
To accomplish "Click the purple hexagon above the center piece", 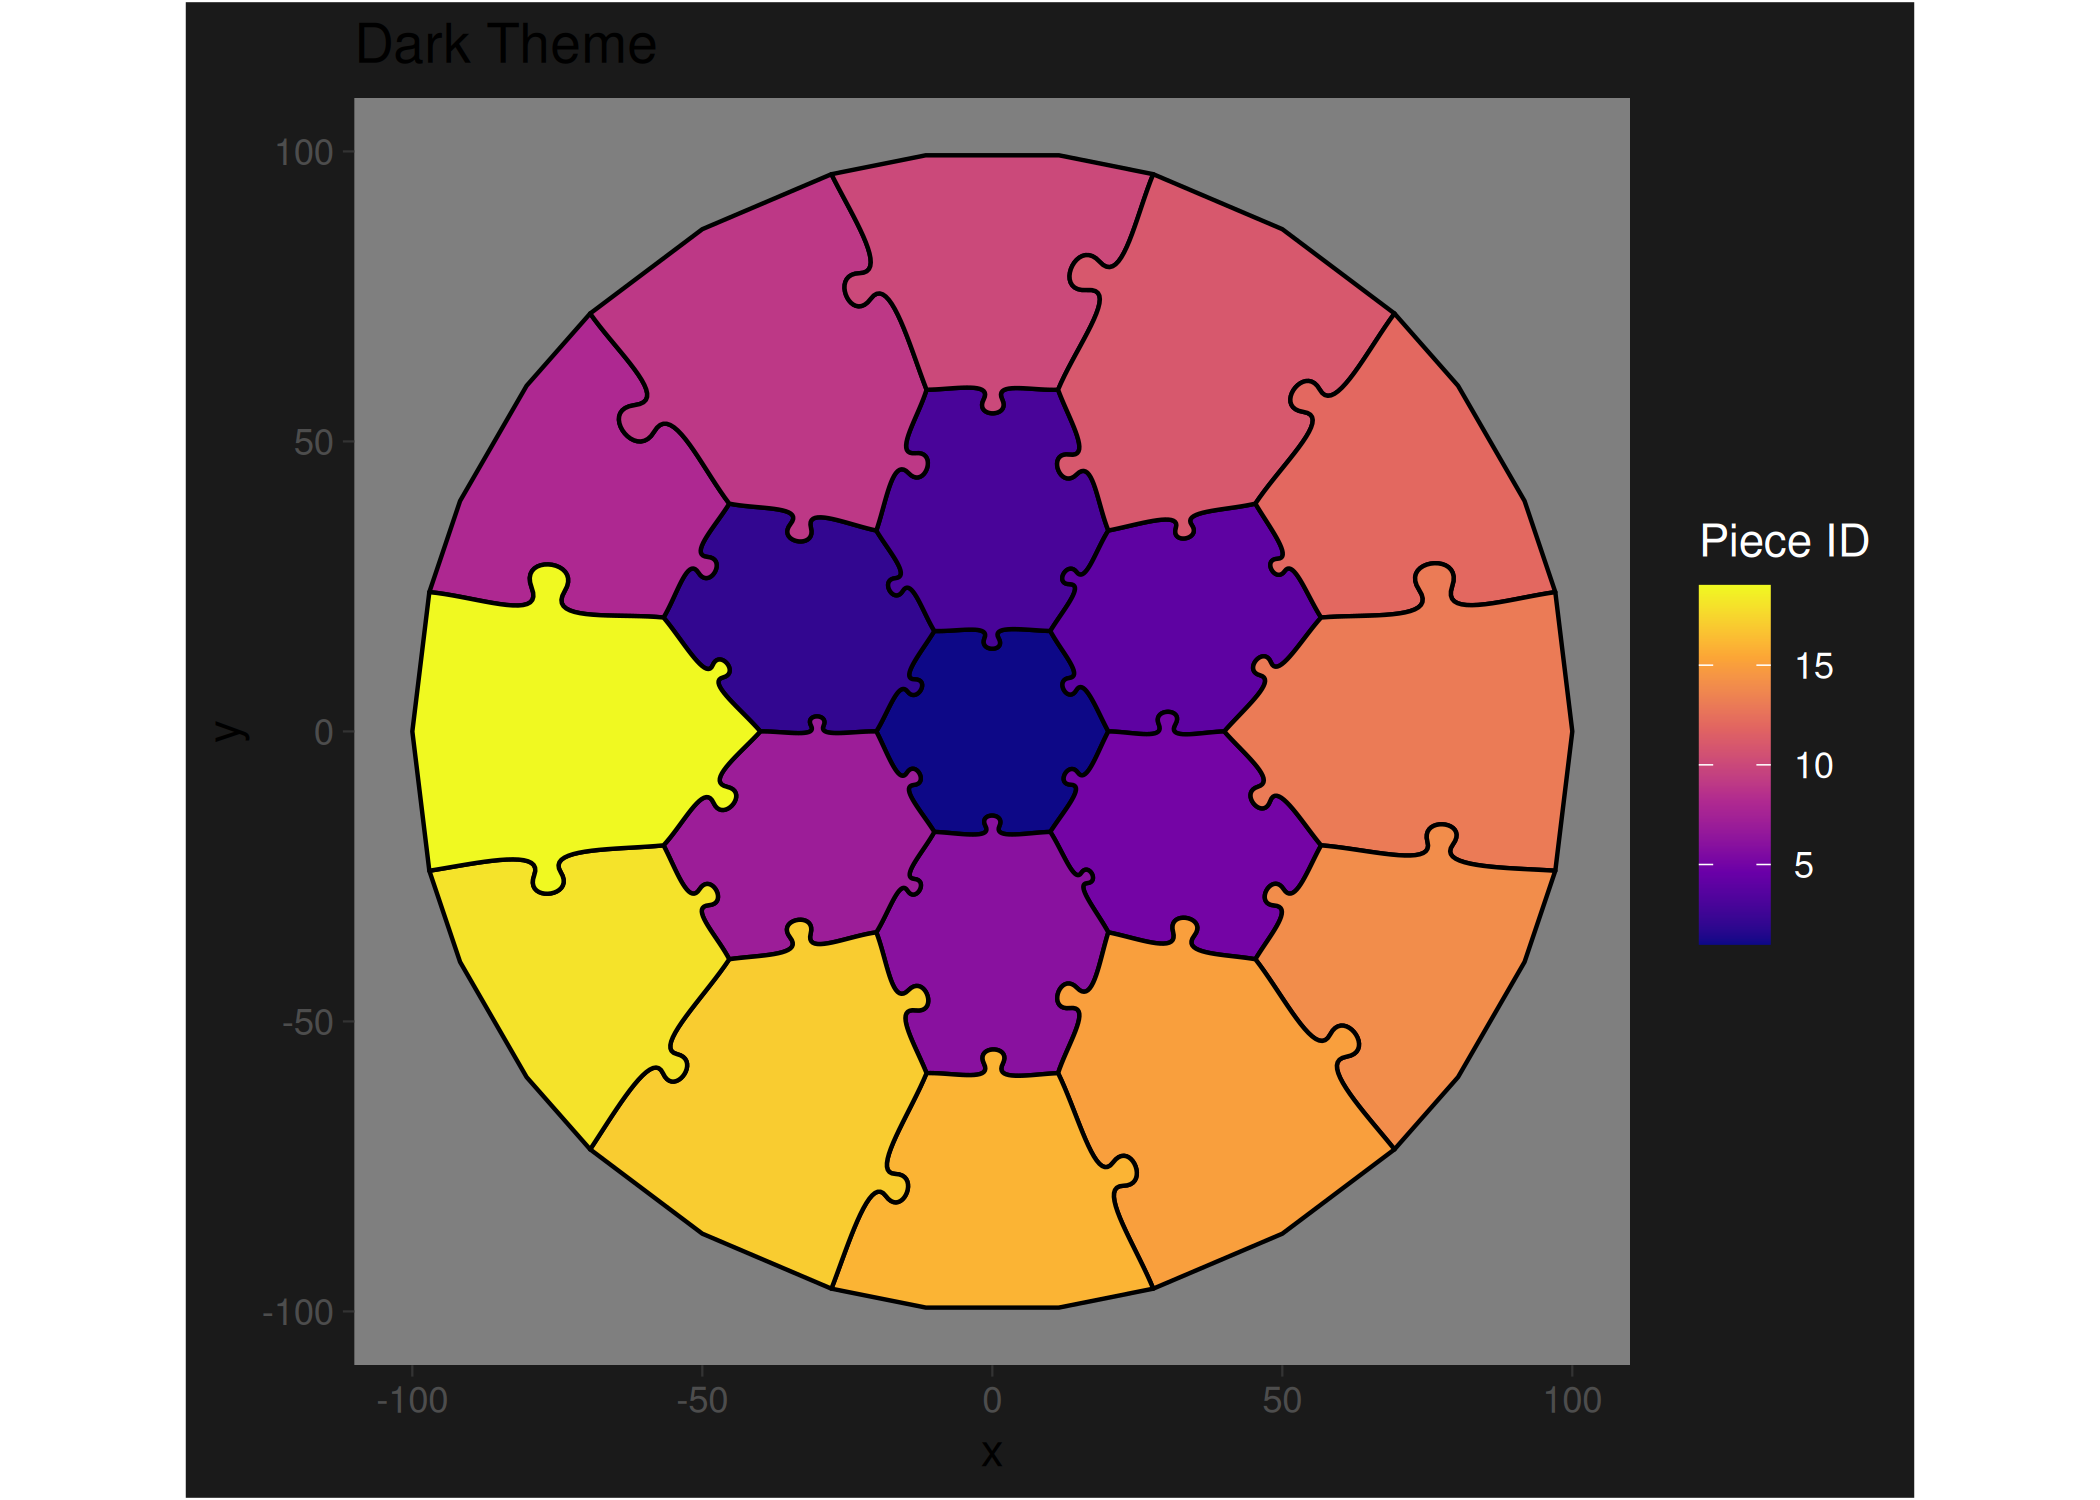I will (992, 510).
